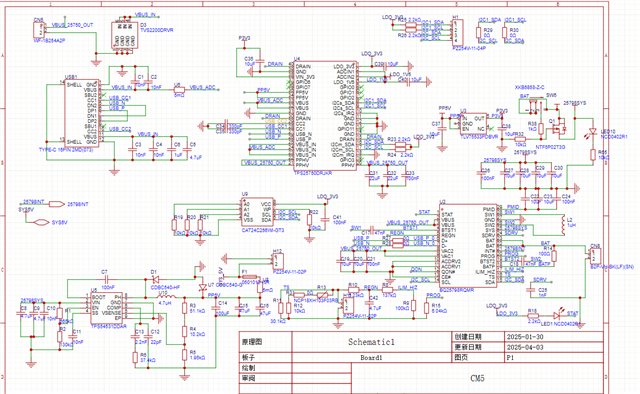The height and width of the screenshot is (394, 640).
Task: Click the Q1 MOSFET transistor symbol
Action: 558,127
